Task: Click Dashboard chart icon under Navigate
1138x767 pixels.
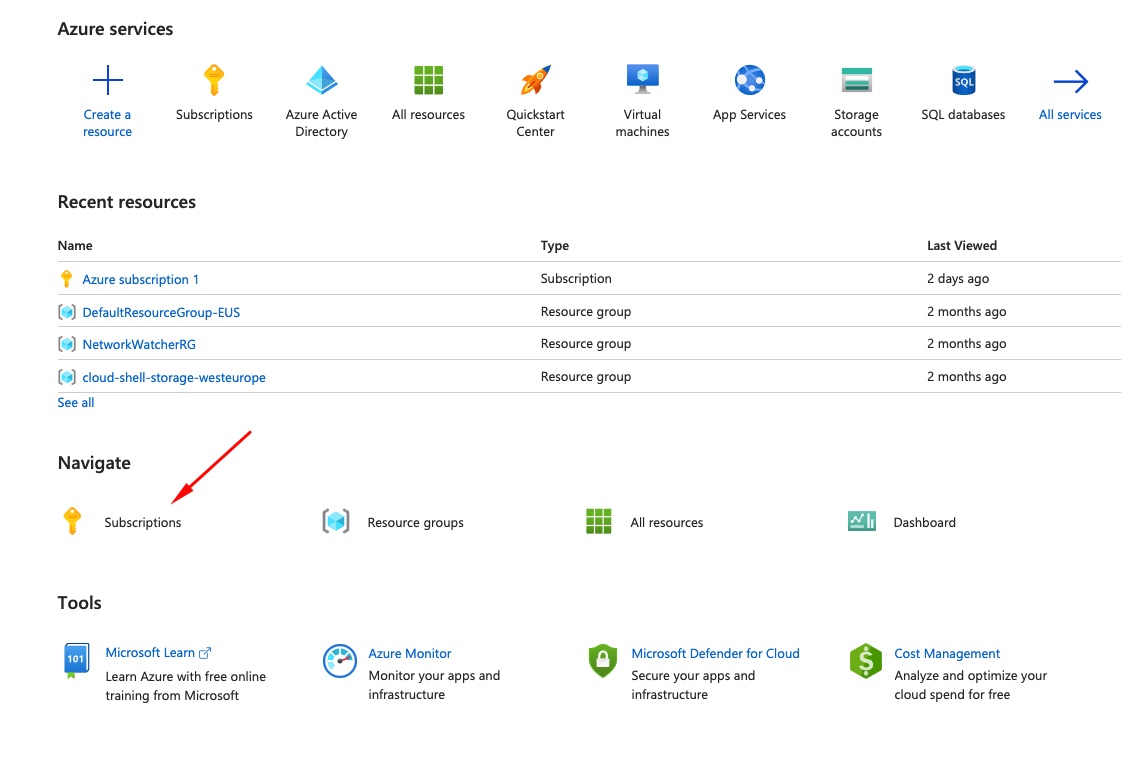Action: (862, 521)
